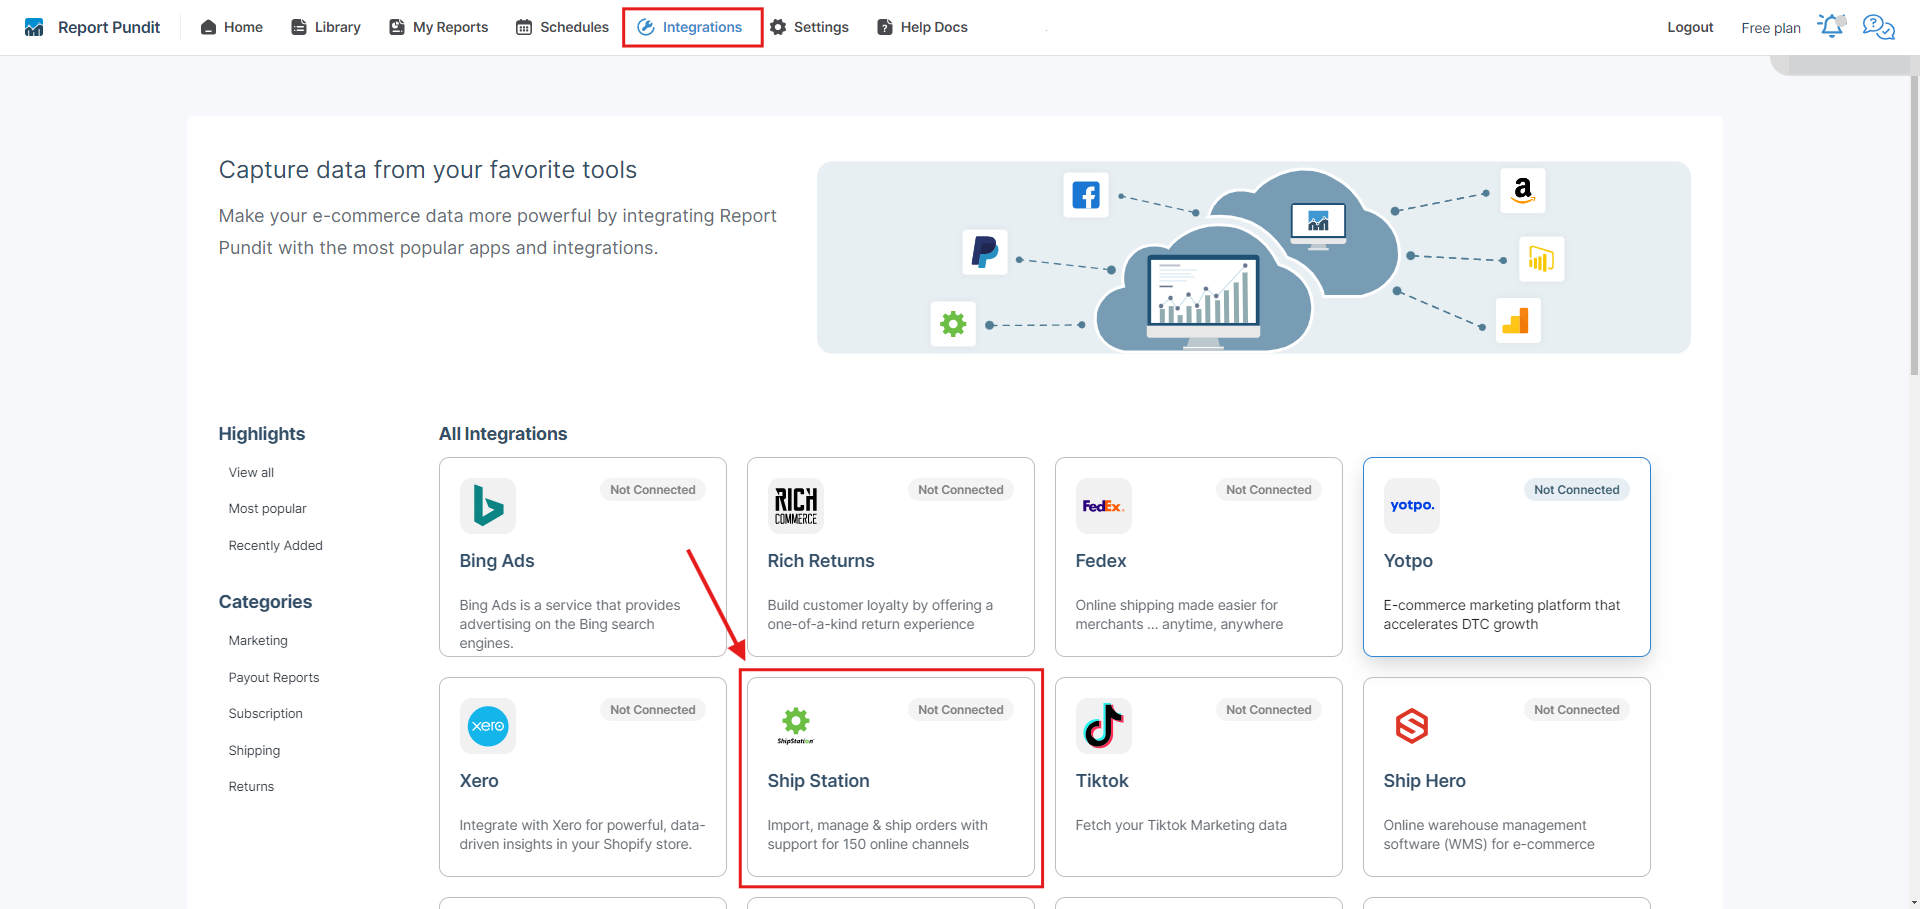Click the Ship Hero logo icon
Image resolution: width=1920 pixels, height=909 pixels.
1411,726
